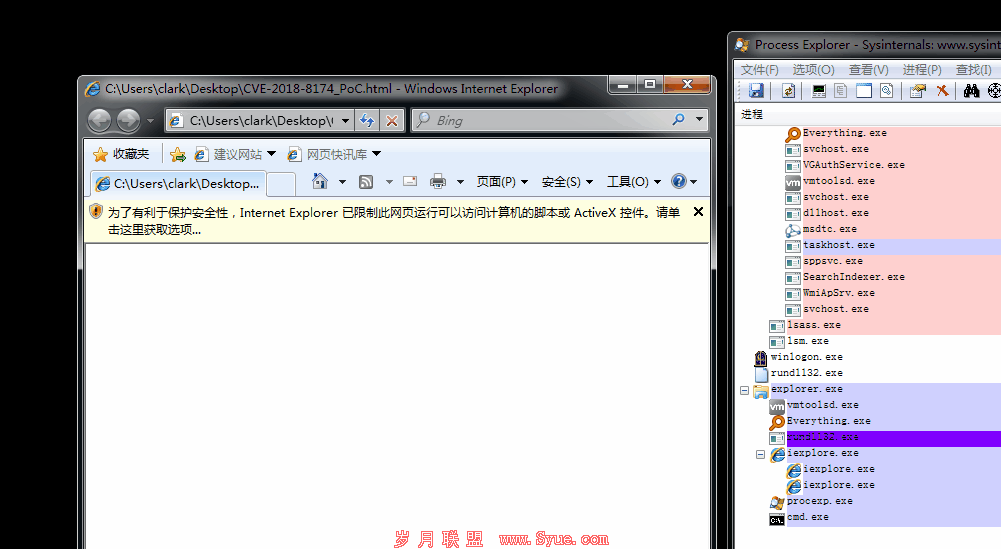Open IE address bar dropdown arrow
This screenshot has width=1001, height=549.
pyautogui.click(x=345, y=120)
